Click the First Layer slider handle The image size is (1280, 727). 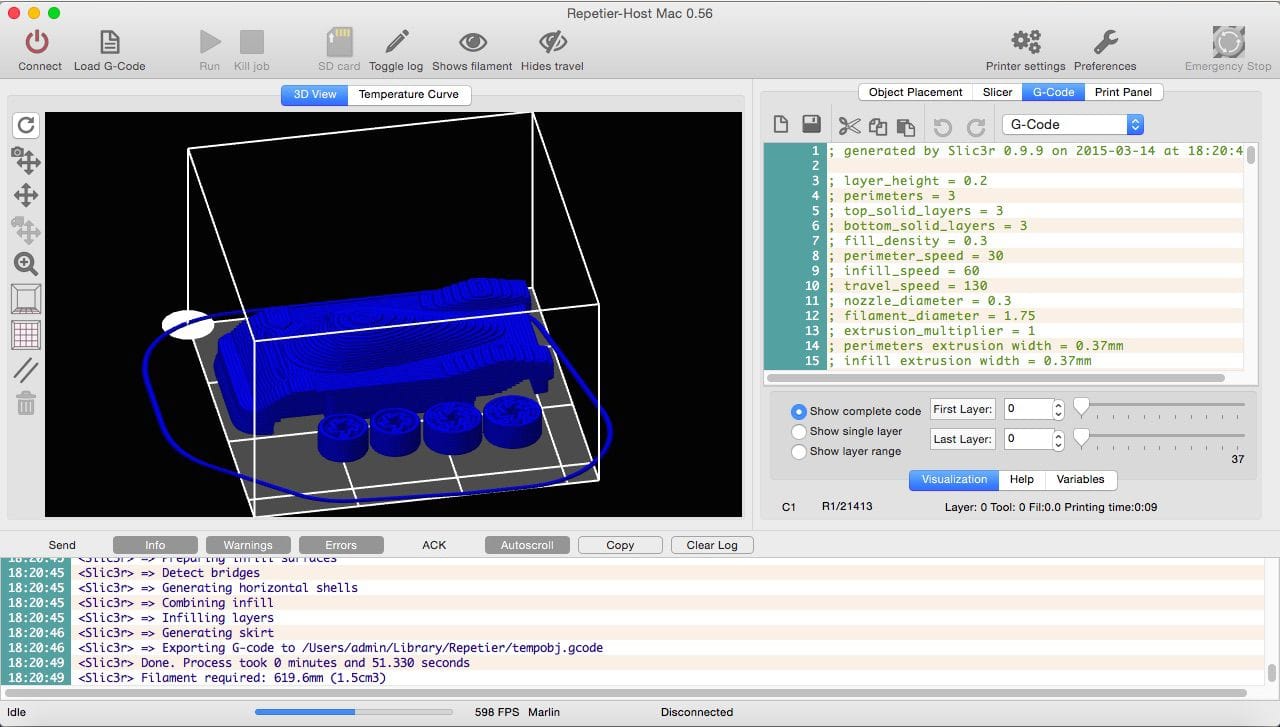click(x=1081, y=407)
